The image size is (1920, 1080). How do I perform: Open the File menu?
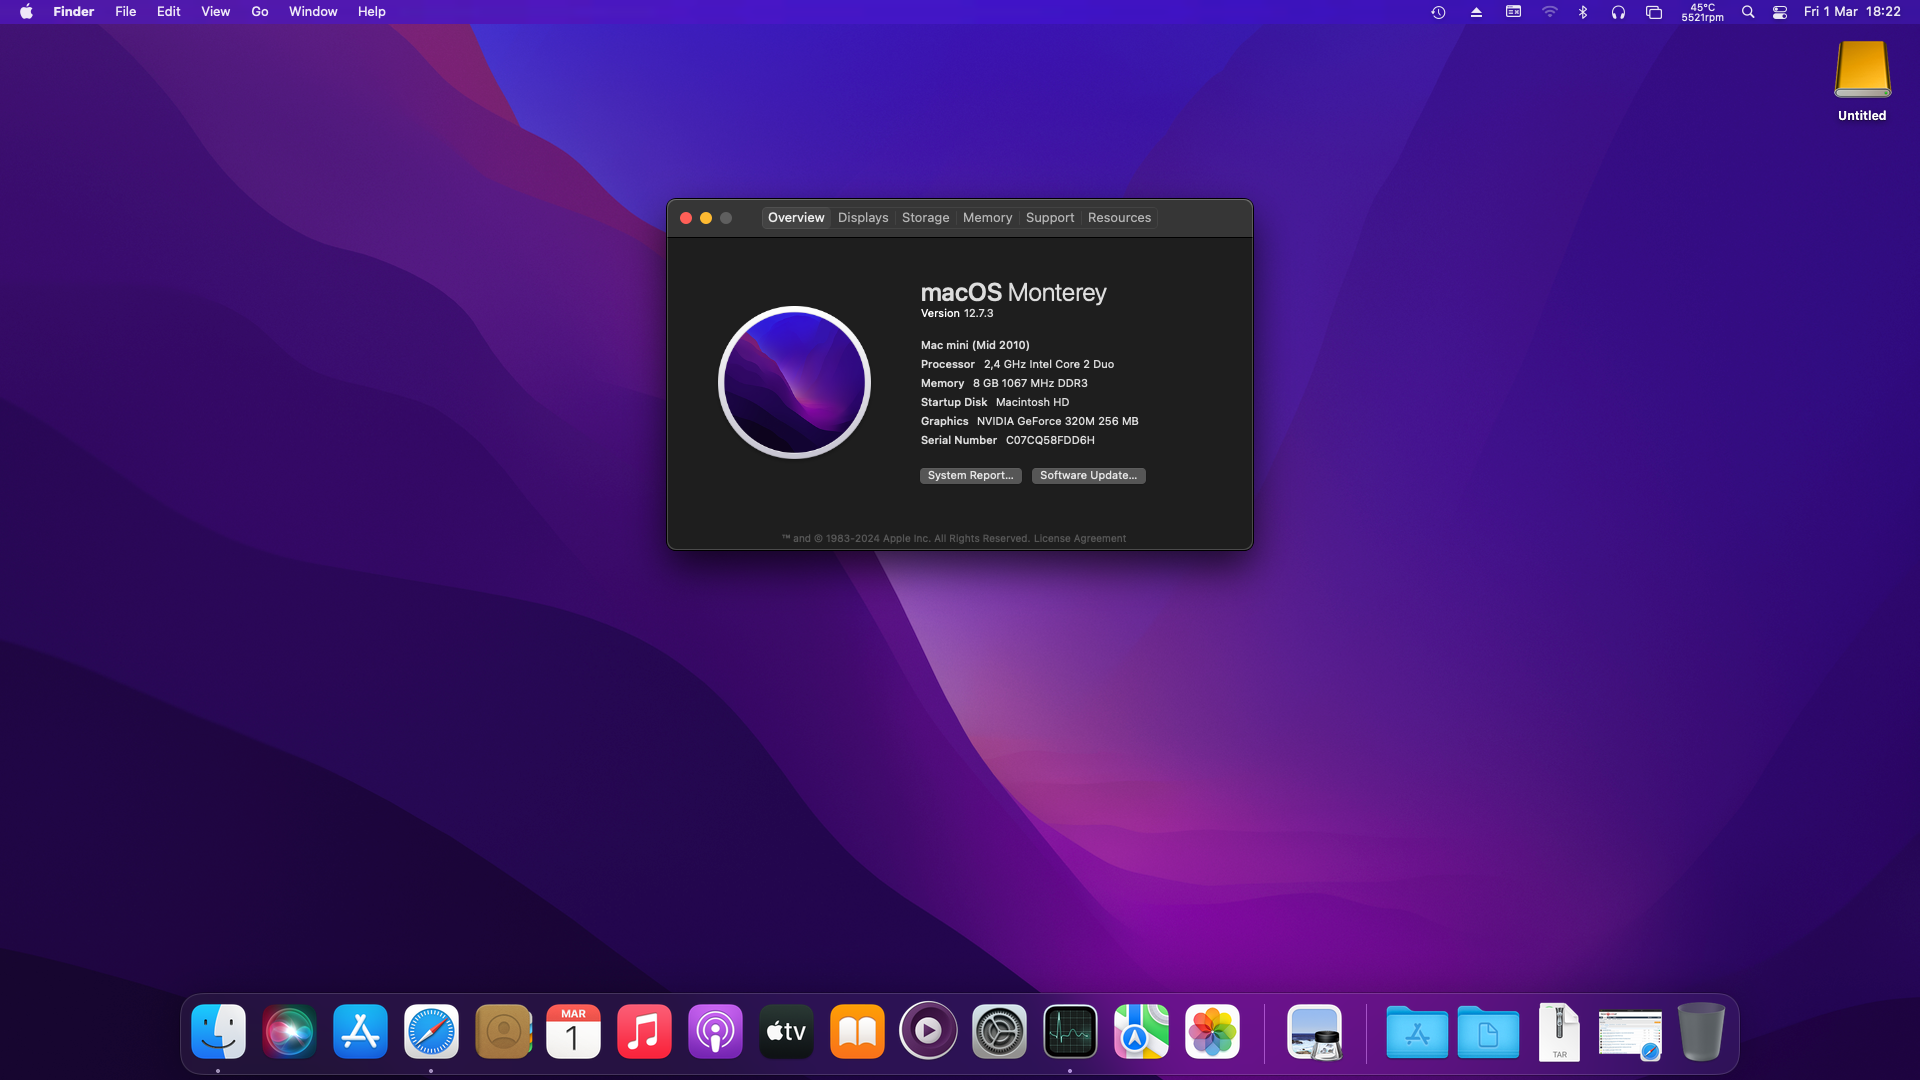click(x=126, y=12)
